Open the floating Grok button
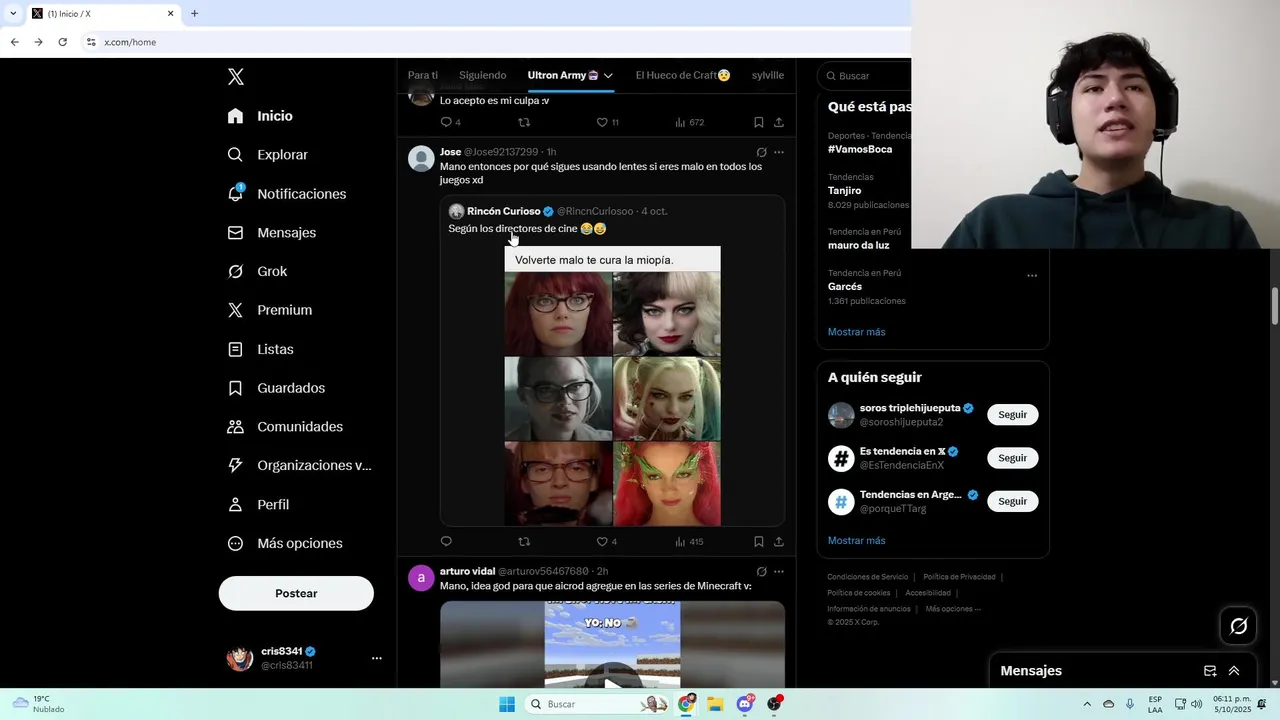 1239,626
